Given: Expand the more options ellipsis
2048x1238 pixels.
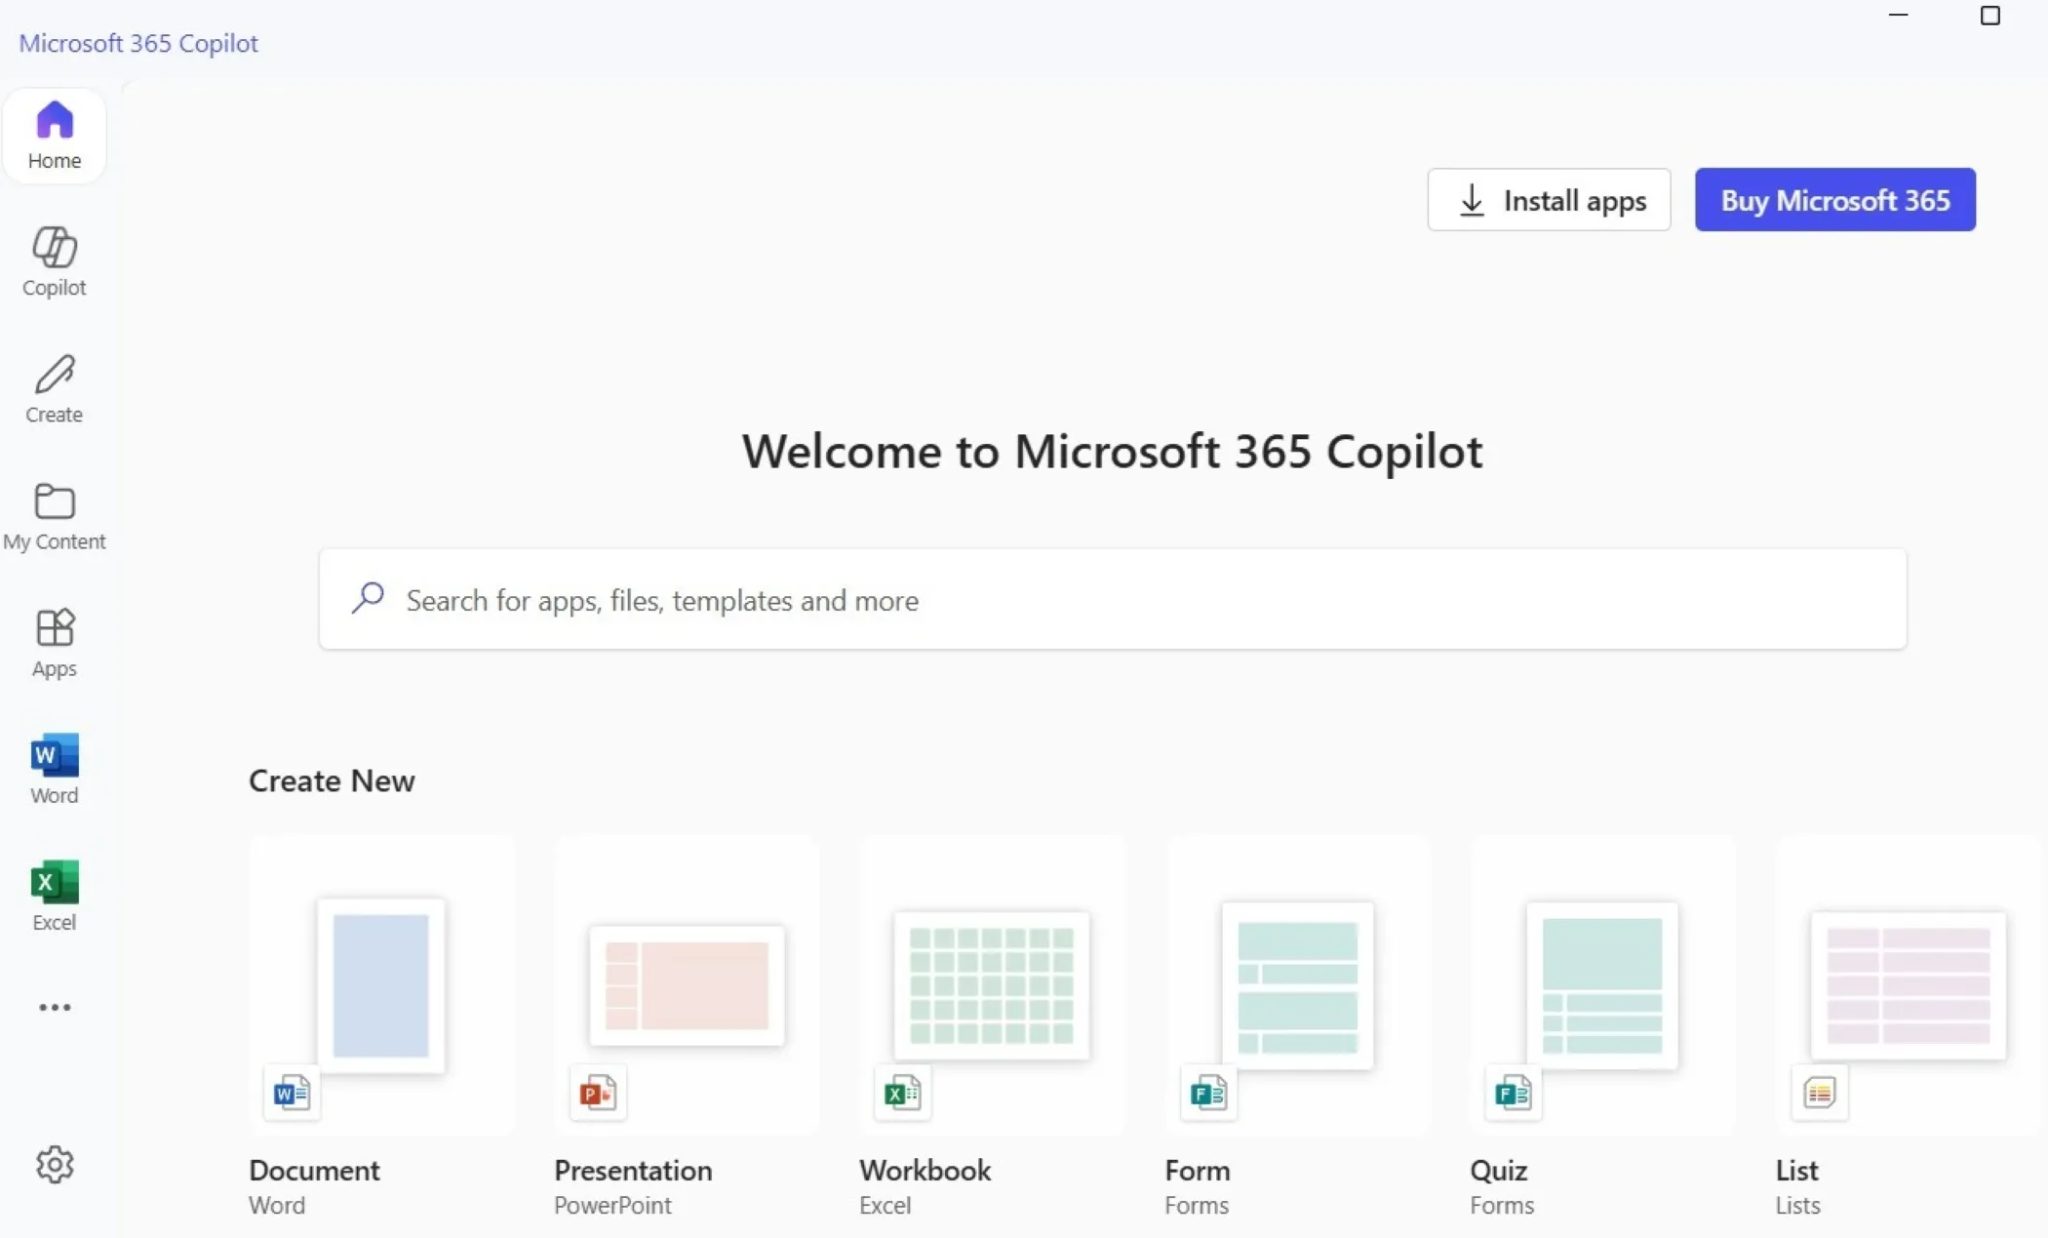Looking at the screenshot, I should (55, 1007).
